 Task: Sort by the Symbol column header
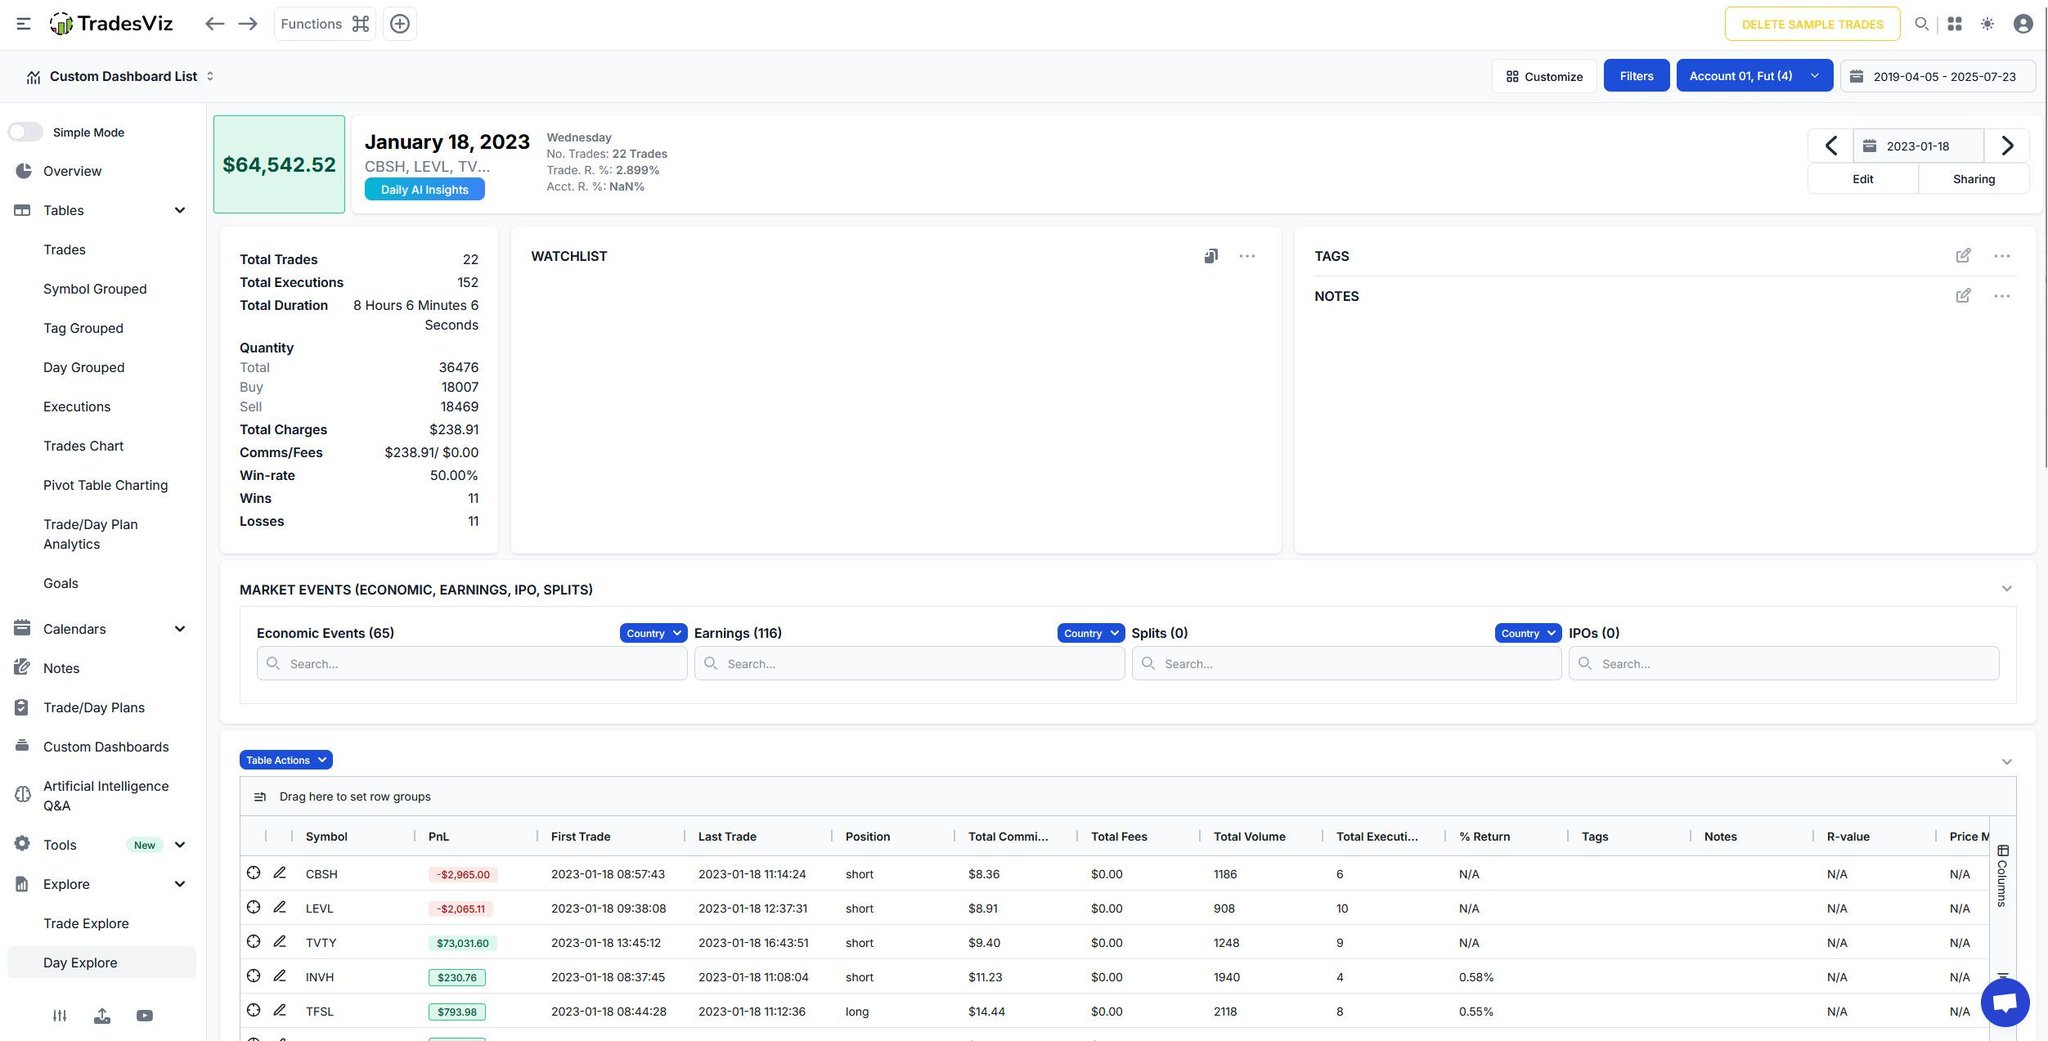pyautogui.click(x=326, y=836)
